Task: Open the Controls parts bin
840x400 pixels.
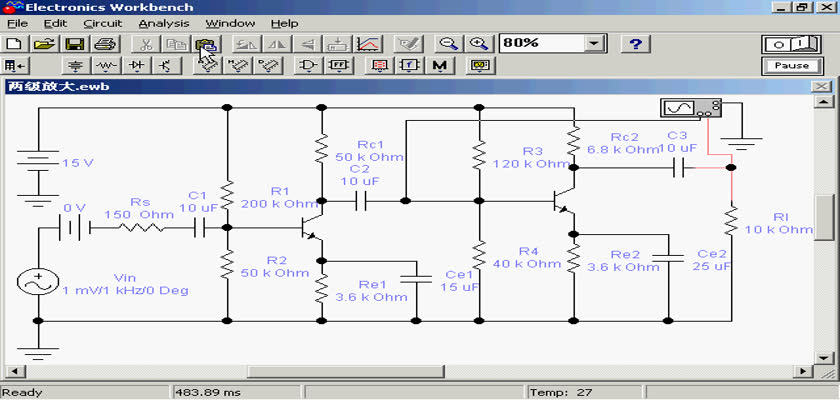Action: [410, 66]
